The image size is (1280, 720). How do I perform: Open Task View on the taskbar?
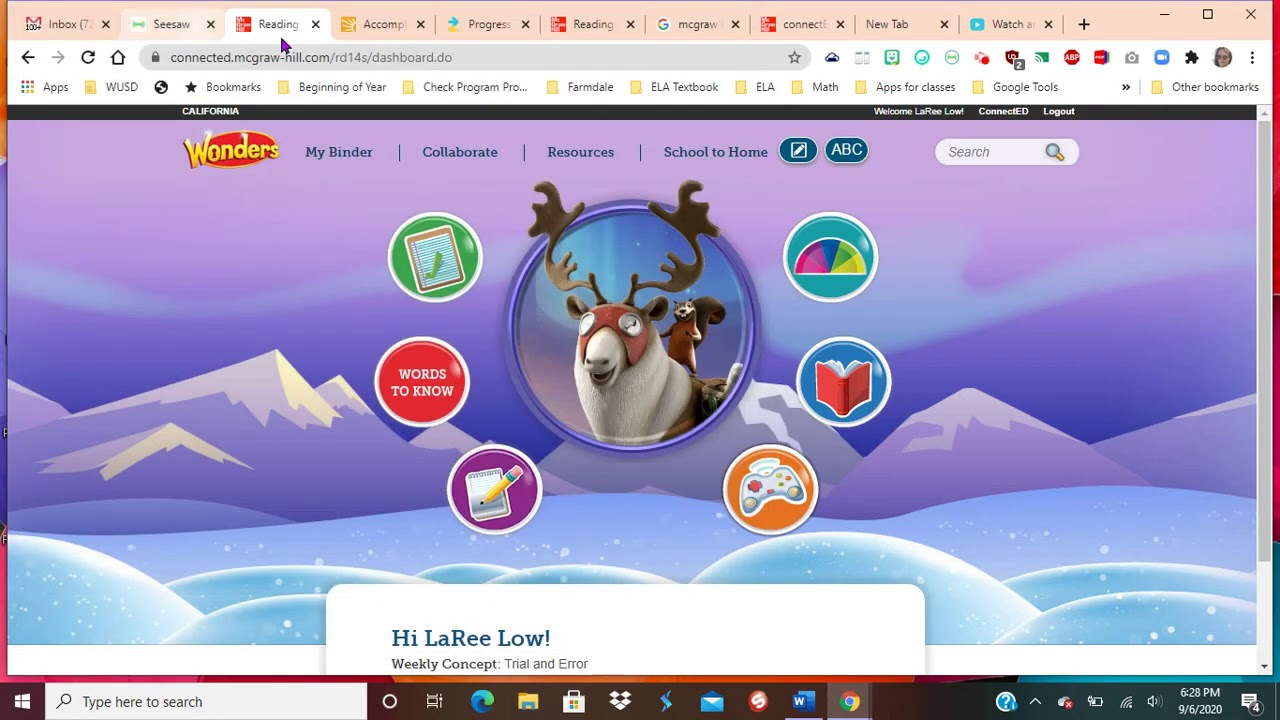pyautogui.click(x=435, y=701)
